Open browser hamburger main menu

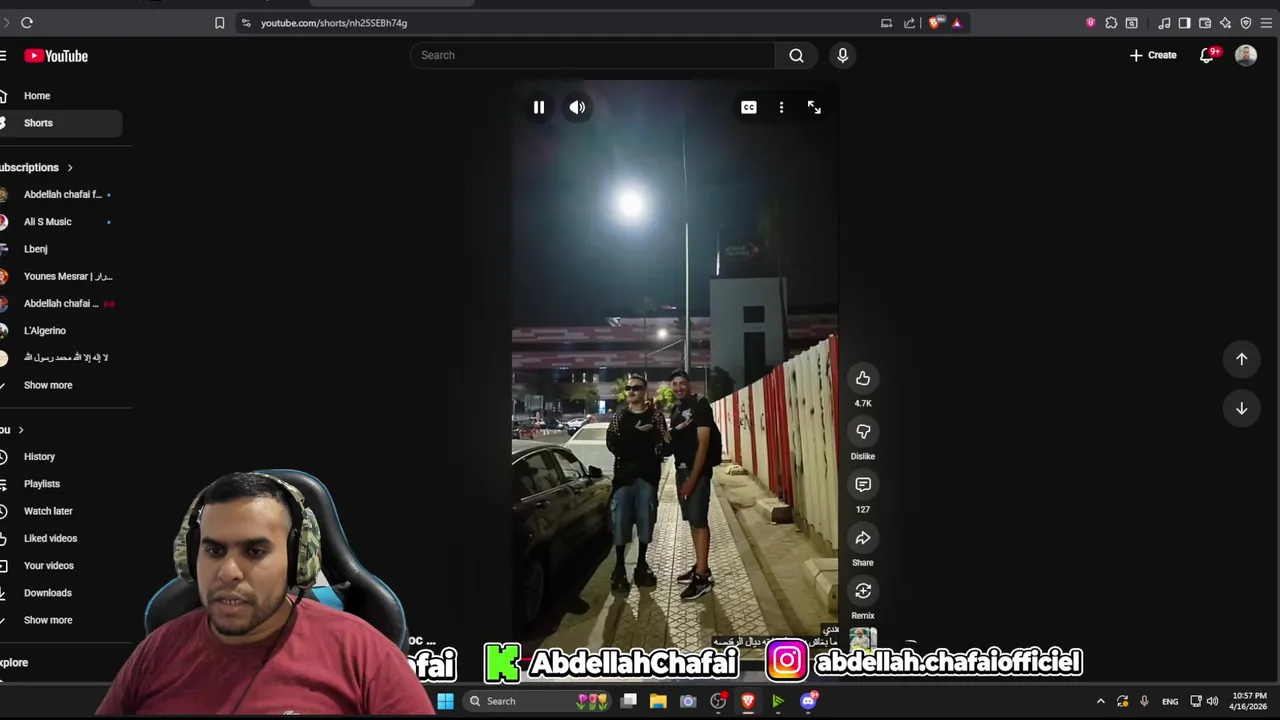pyautogui.click(x=1266, y=23)
